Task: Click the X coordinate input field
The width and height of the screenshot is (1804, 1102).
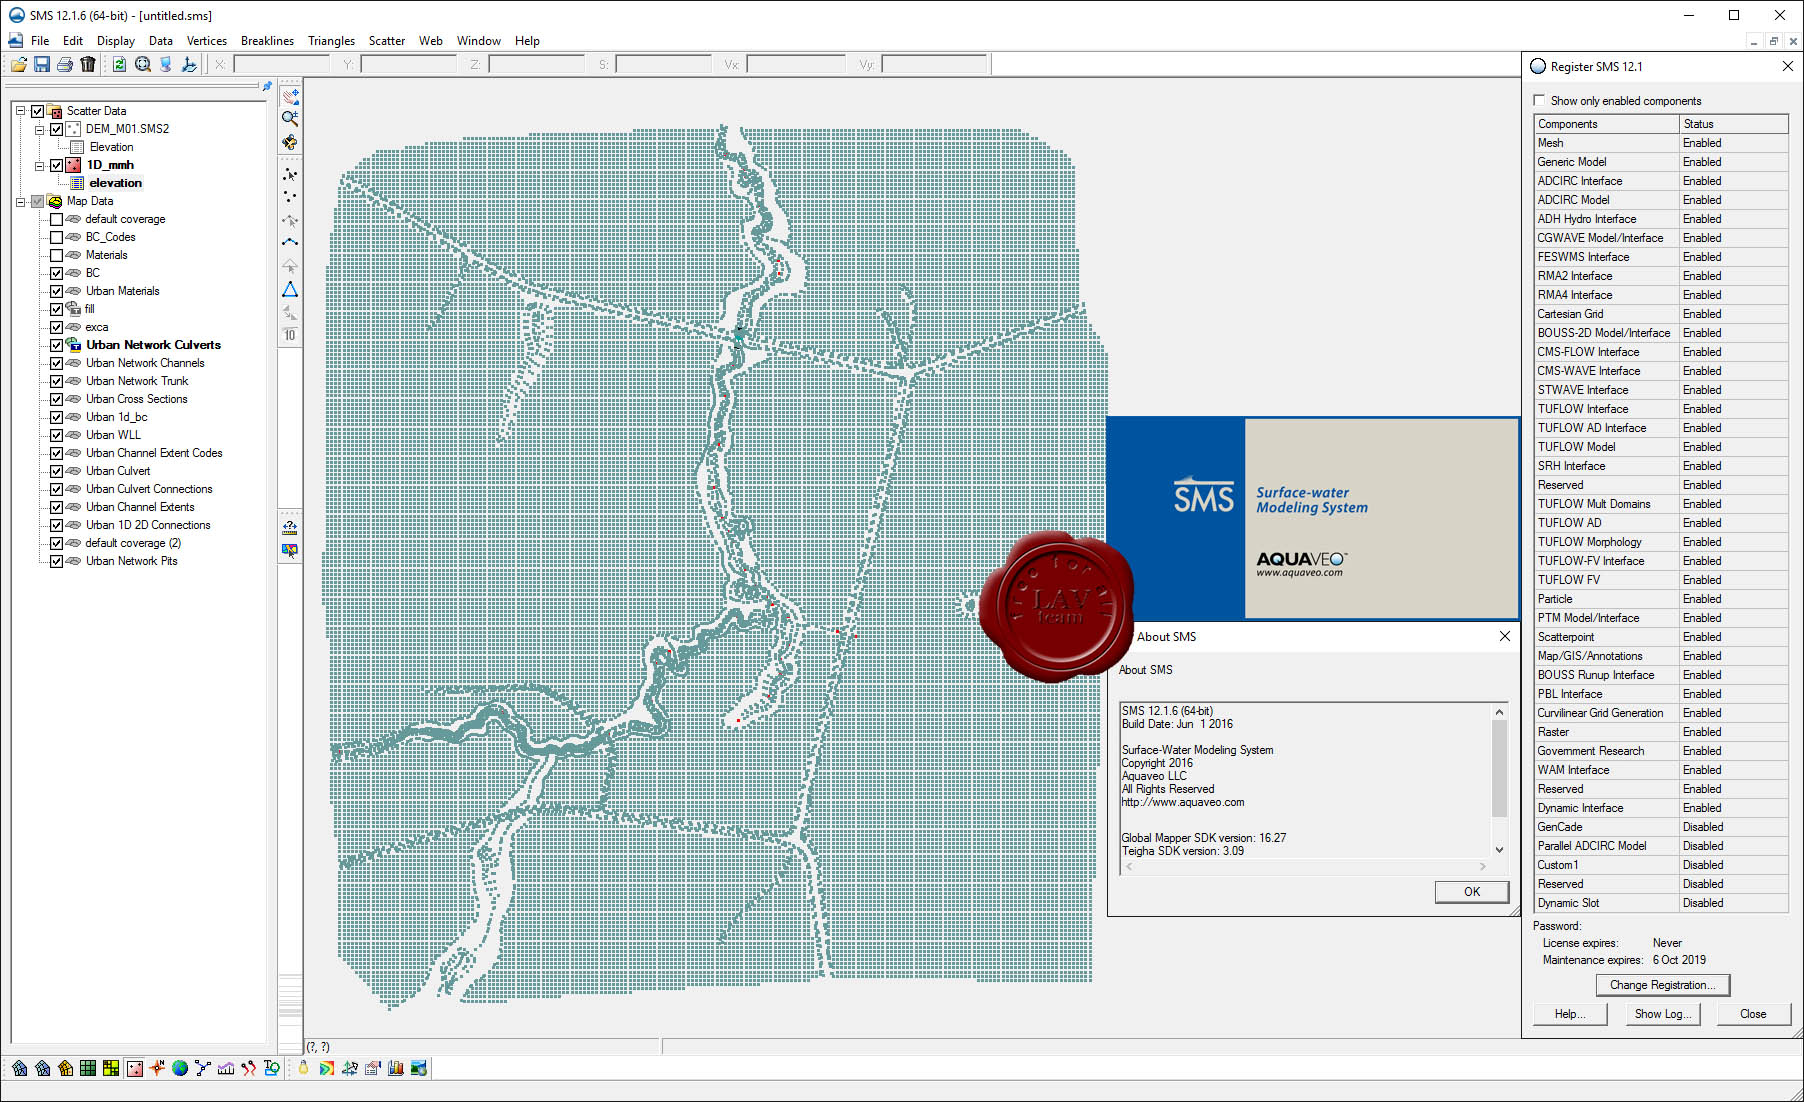Action: tap(281, 64)
